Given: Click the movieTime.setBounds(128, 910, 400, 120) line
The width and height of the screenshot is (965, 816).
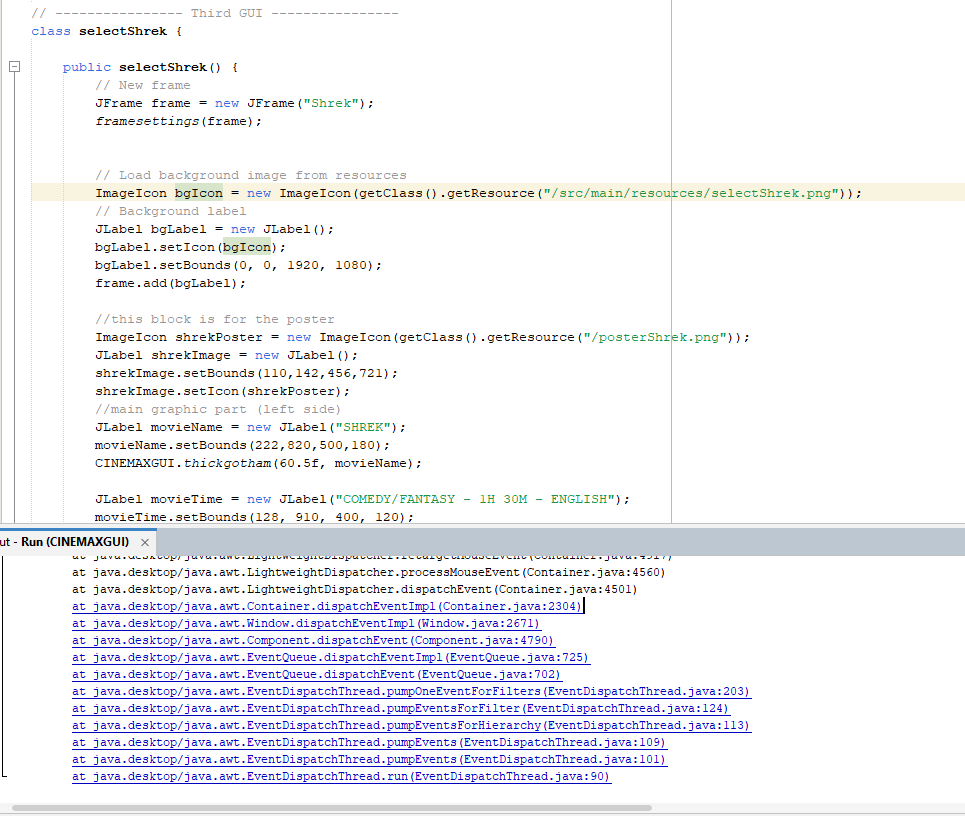Looking at the screenshot, I should (254, 517).
